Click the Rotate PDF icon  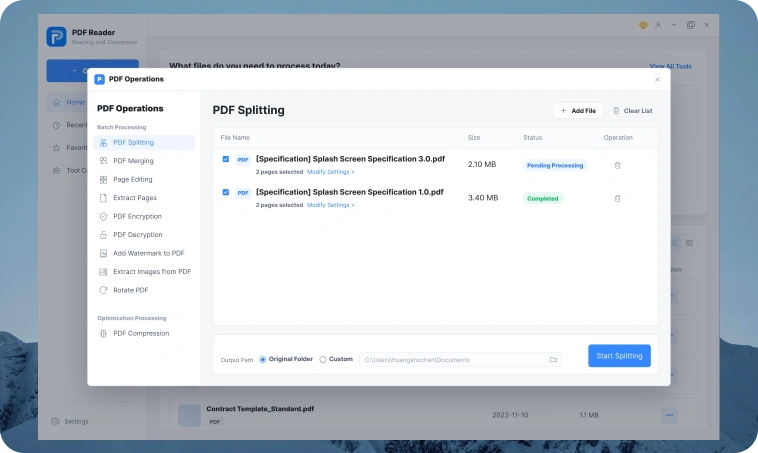tap(103, 290)
